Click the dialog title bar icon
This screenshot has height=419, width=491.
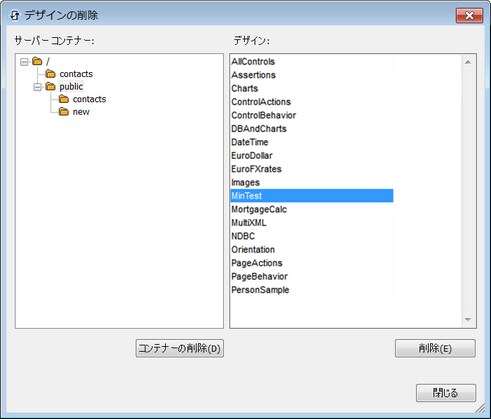[x=15, y=15]
